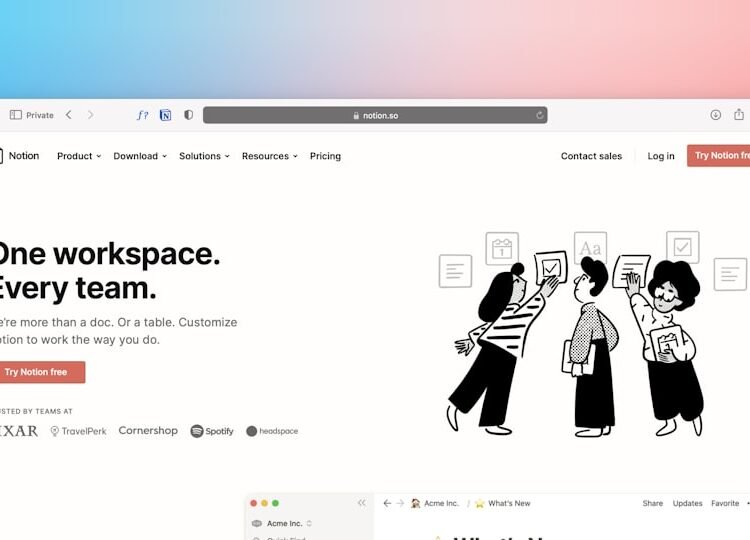Expand the Product dropdown menu

79,156
